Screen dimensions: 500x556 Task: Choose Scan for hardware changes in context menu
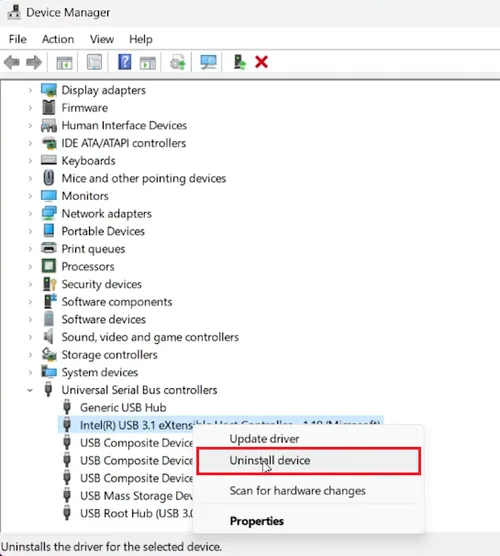pos(309,491)
